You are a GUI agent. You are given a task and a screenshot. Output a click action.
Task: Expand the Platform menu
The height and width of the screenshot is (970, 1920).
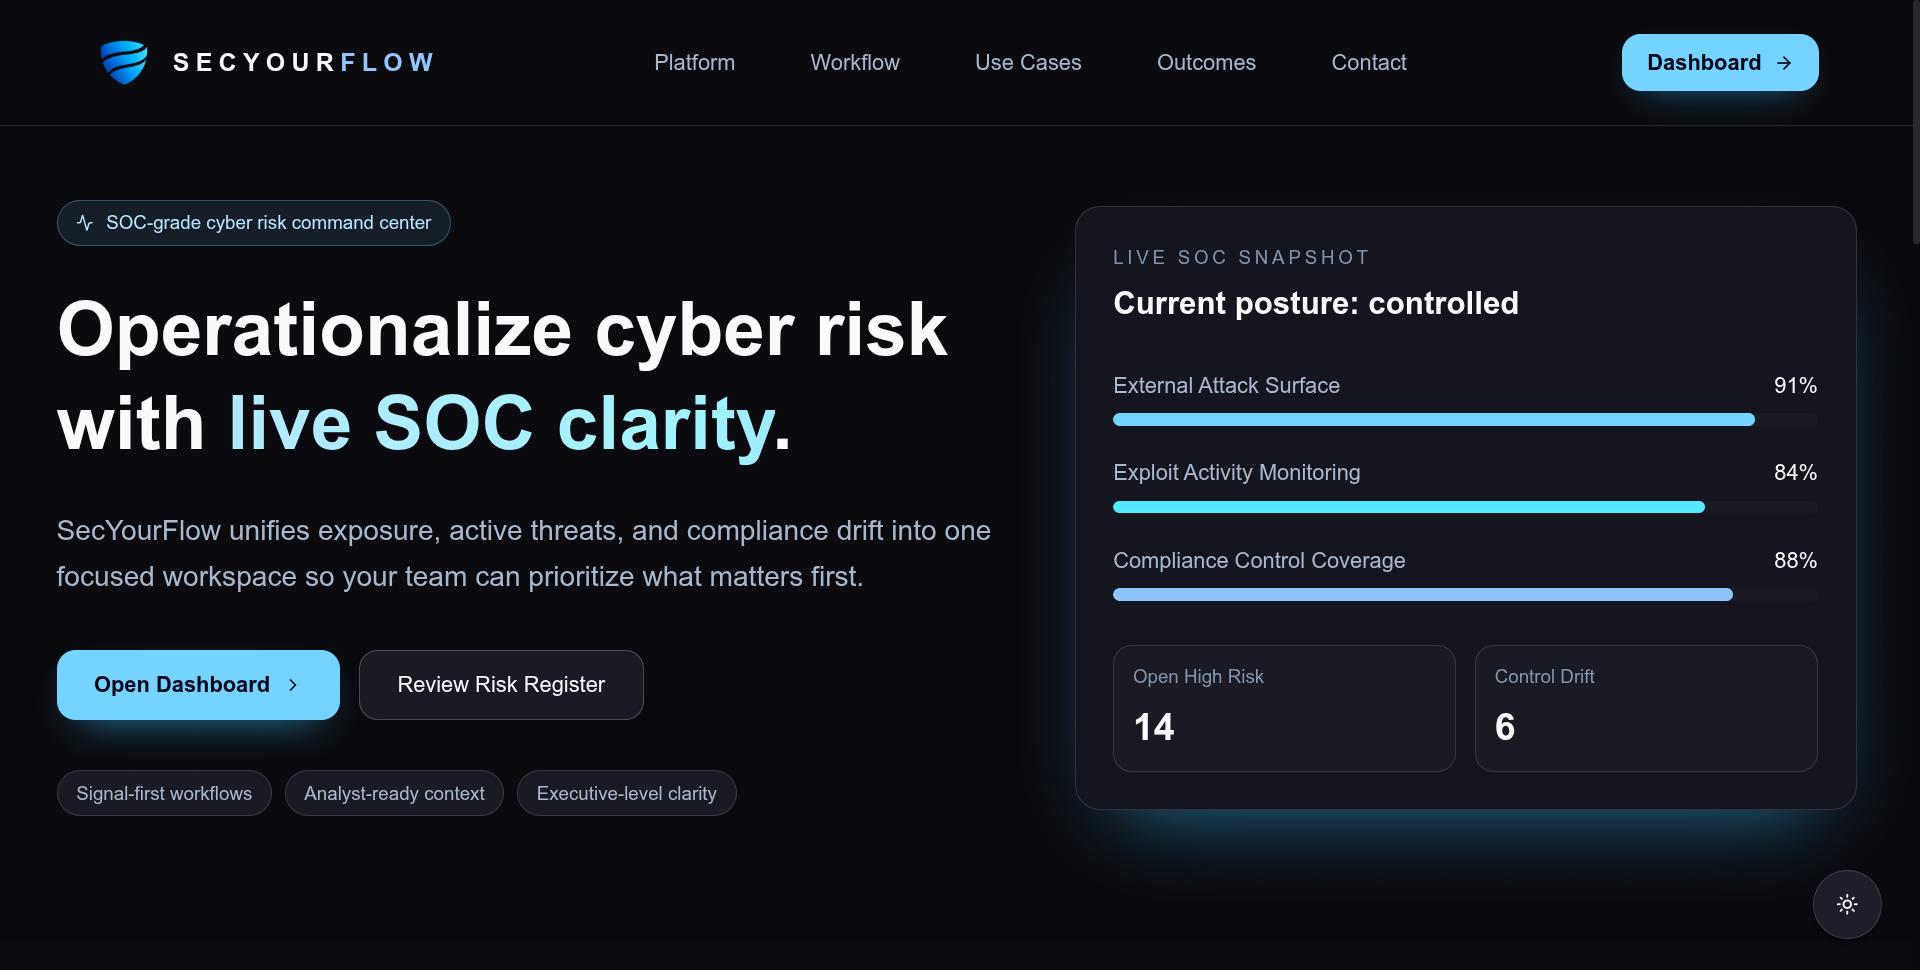694,62
